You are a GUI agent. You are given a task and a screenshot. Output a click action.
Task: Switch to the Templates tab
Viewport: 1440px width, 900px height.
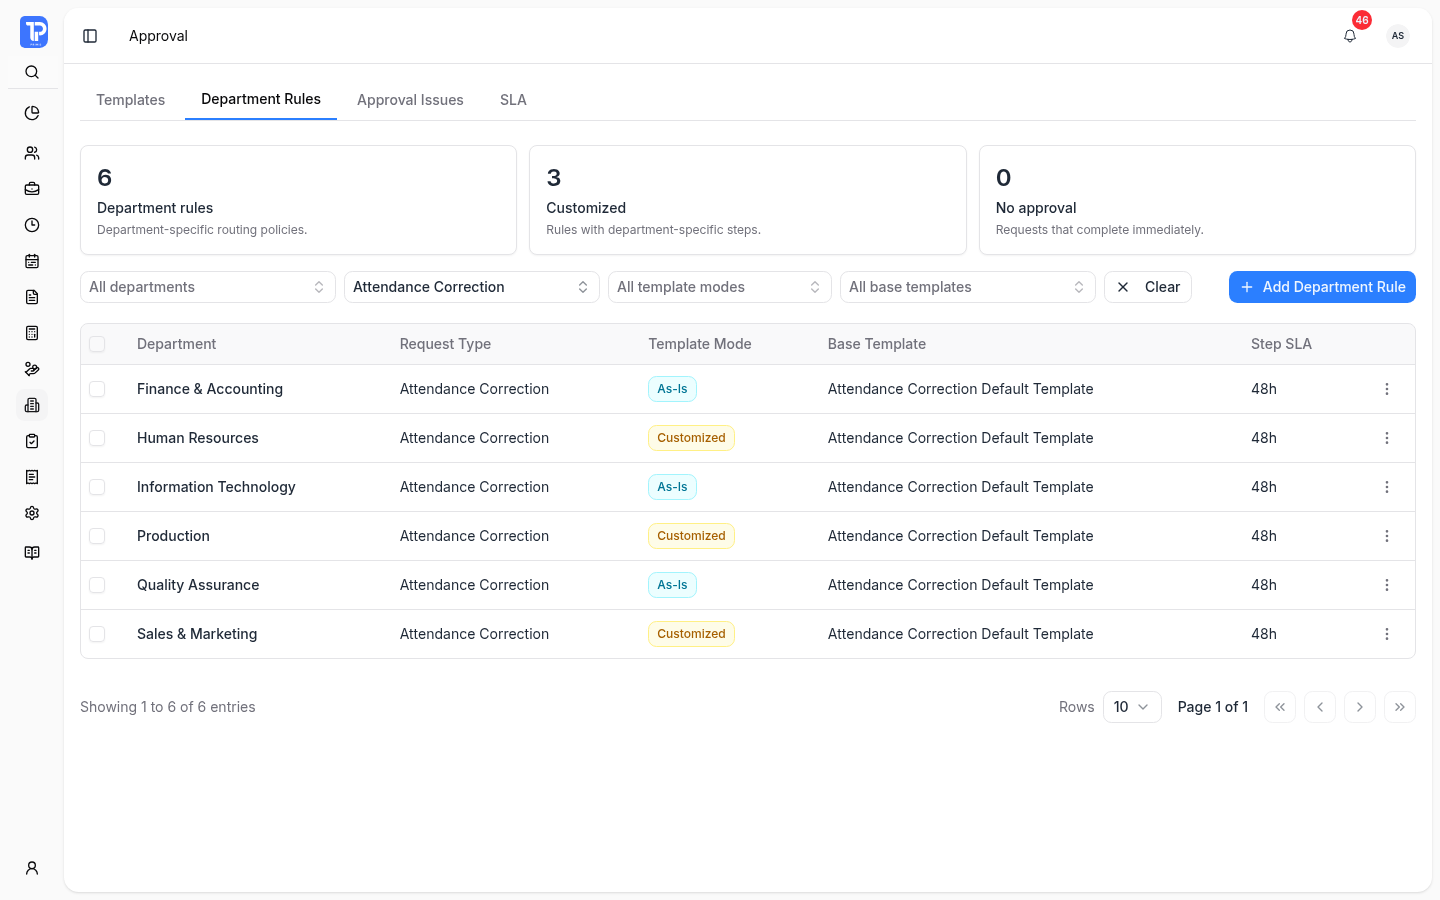coord(131,100)
